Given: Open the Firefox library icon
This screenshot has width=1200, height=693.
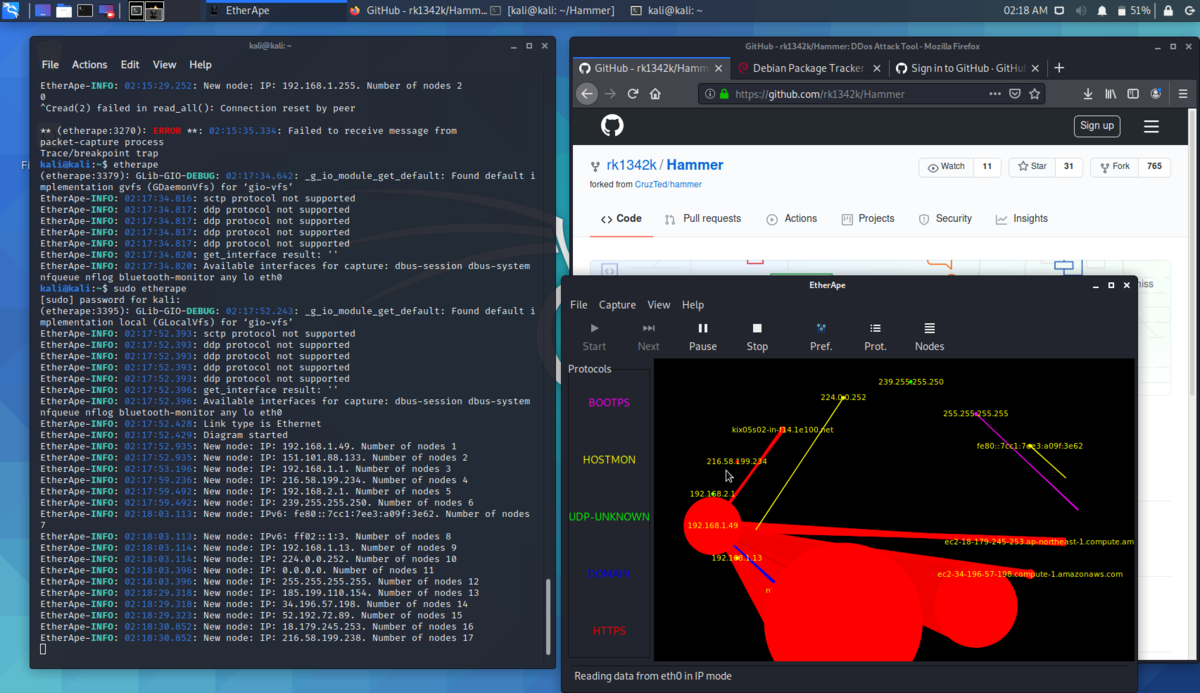Looking at the screenshot, I should 1111,94.
